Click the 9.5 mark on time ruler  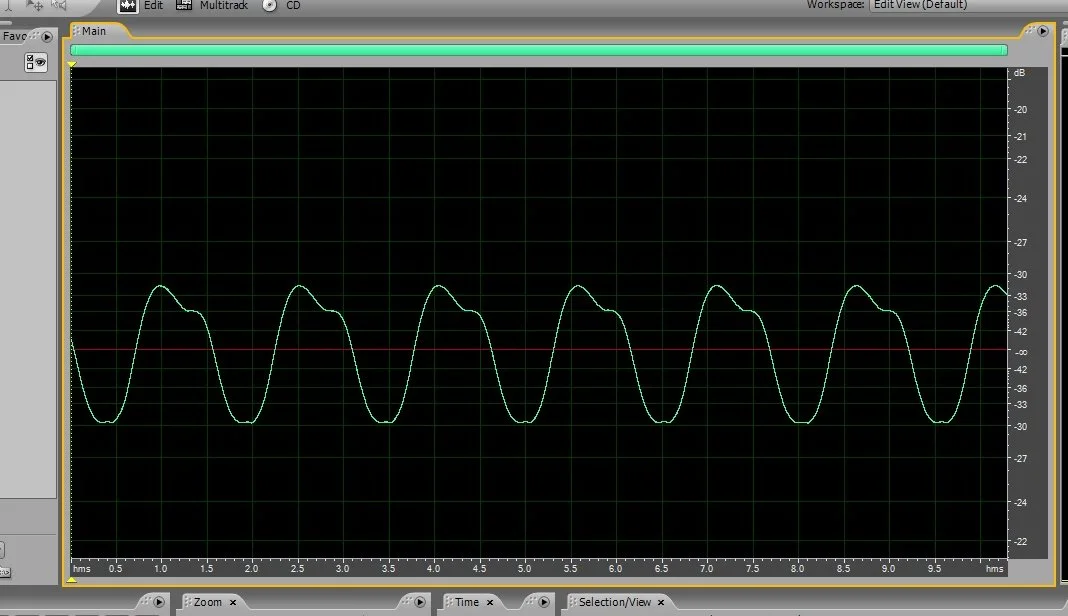pyautogui.click(x=934, y=568)
